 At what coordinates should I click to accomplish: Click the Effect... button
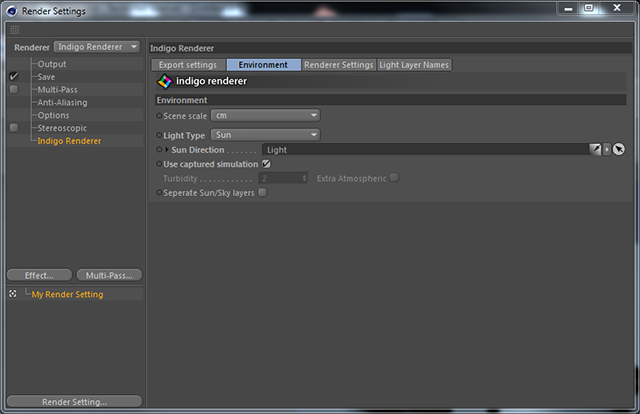(39, 275)
